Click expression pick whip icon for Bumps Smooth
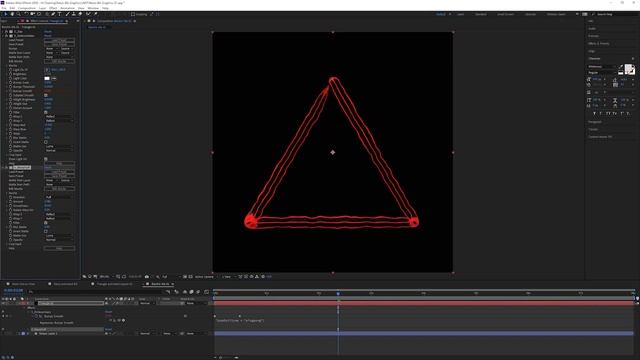Viewport: 640px width, 360px height. pyautogui.click(x=119, y=320)
